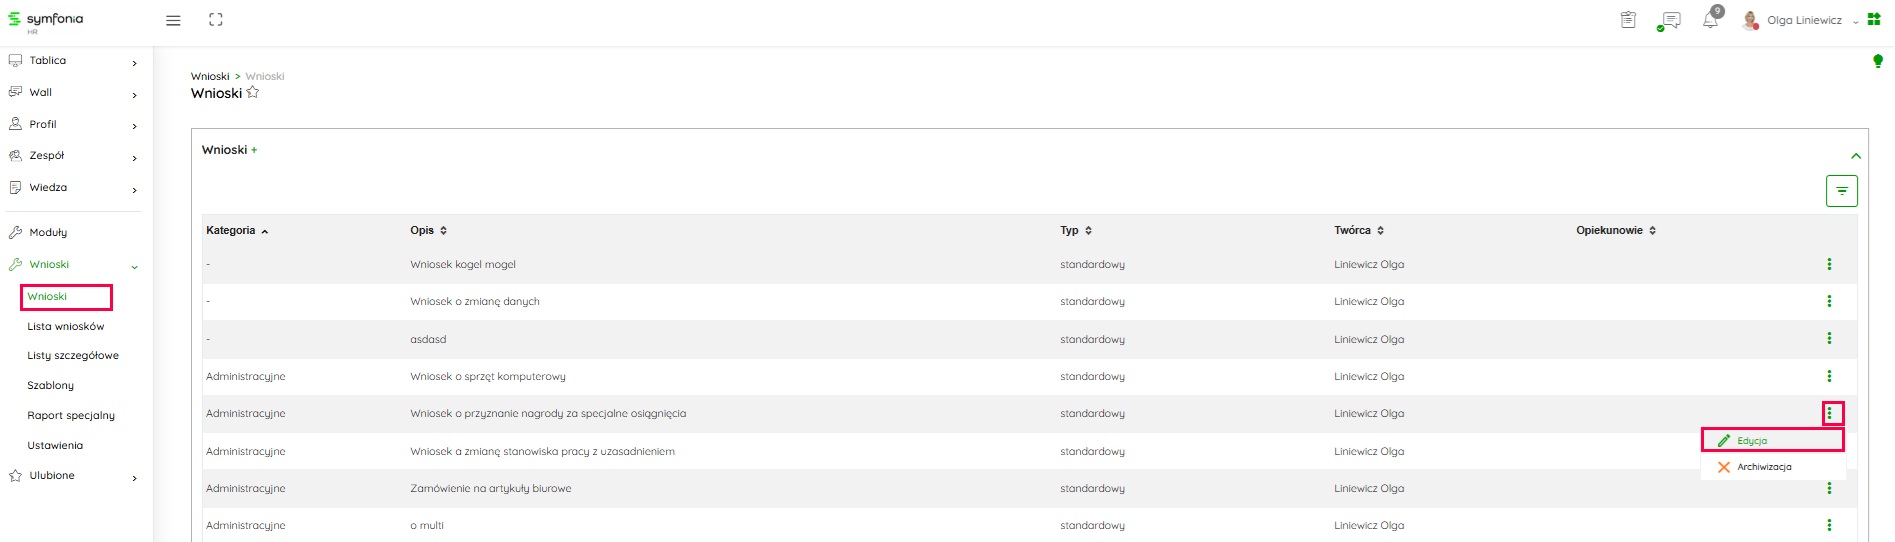
Task: Collapse the Wnioski panel chevron
Action: pyautogui.click(x=1856, y=156)
